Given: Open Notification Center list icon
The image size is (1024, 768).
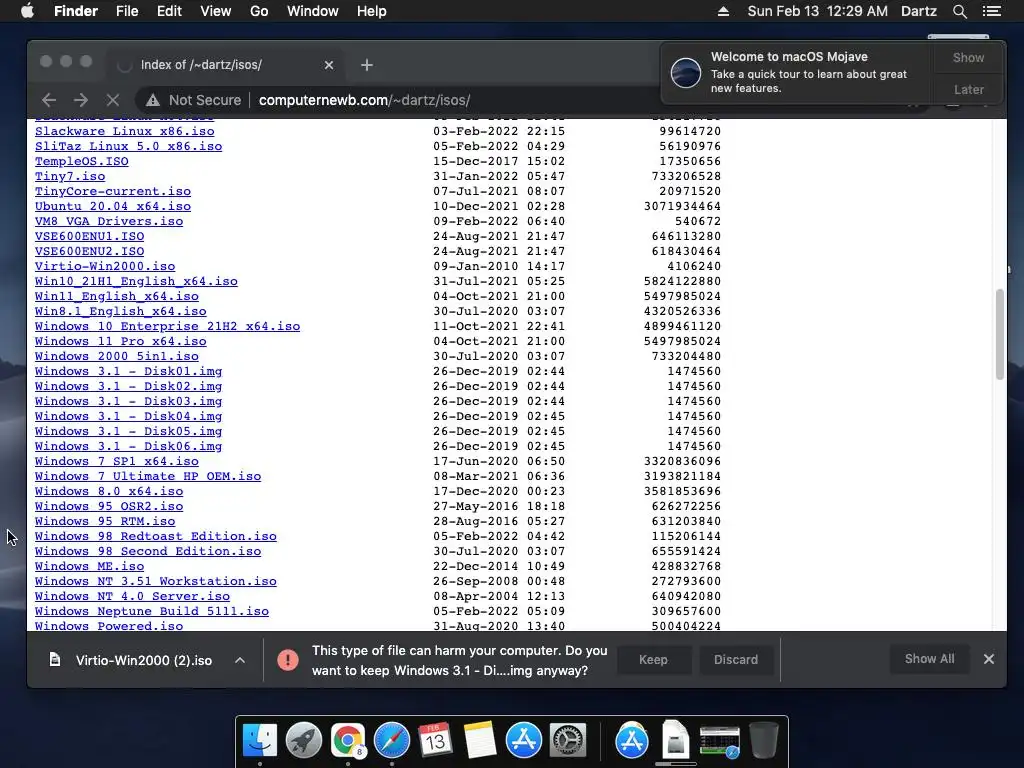Looking at the screenshot, I should coord(991,11).
